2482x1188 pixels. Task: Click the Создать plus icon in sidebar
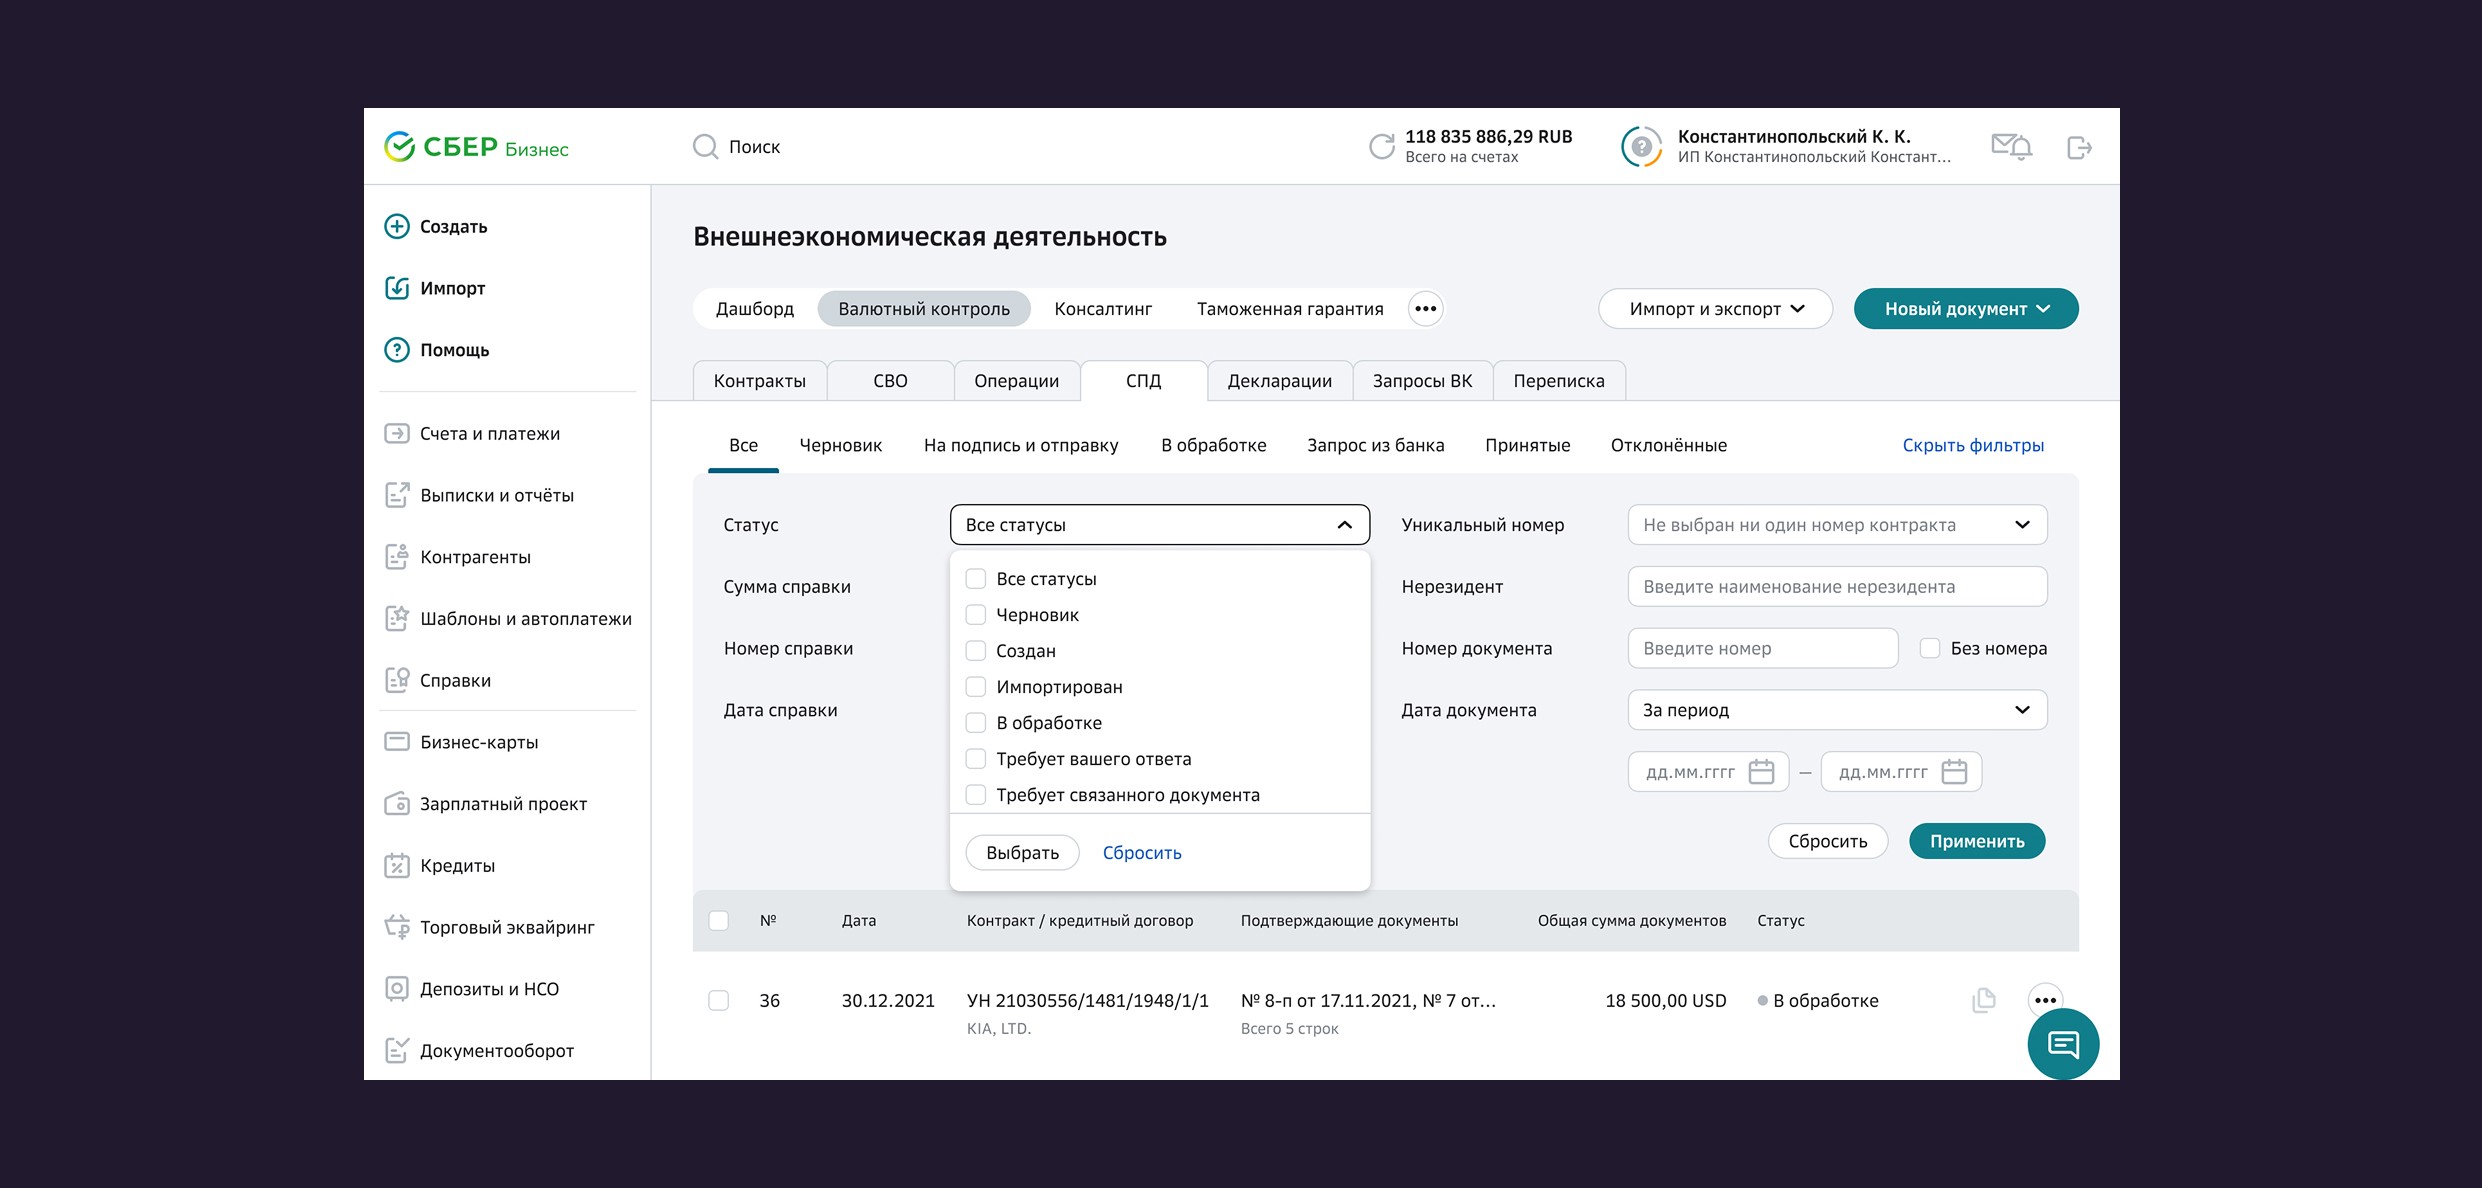(x=397, y=226)
